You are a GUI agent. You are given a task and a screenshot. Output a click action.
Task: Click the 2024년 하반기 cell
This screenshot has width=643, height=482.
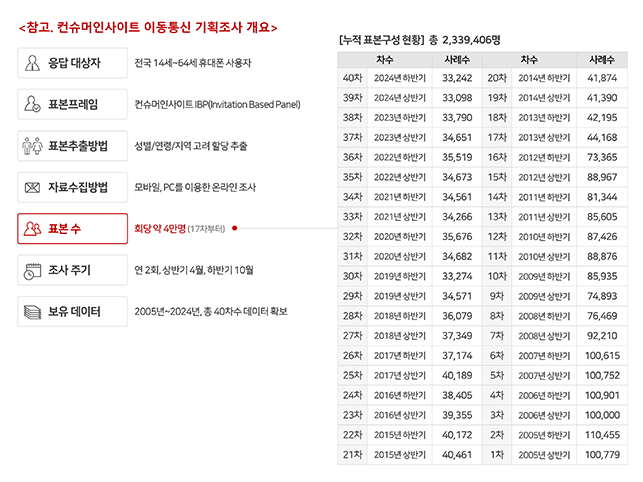(400, 78)
